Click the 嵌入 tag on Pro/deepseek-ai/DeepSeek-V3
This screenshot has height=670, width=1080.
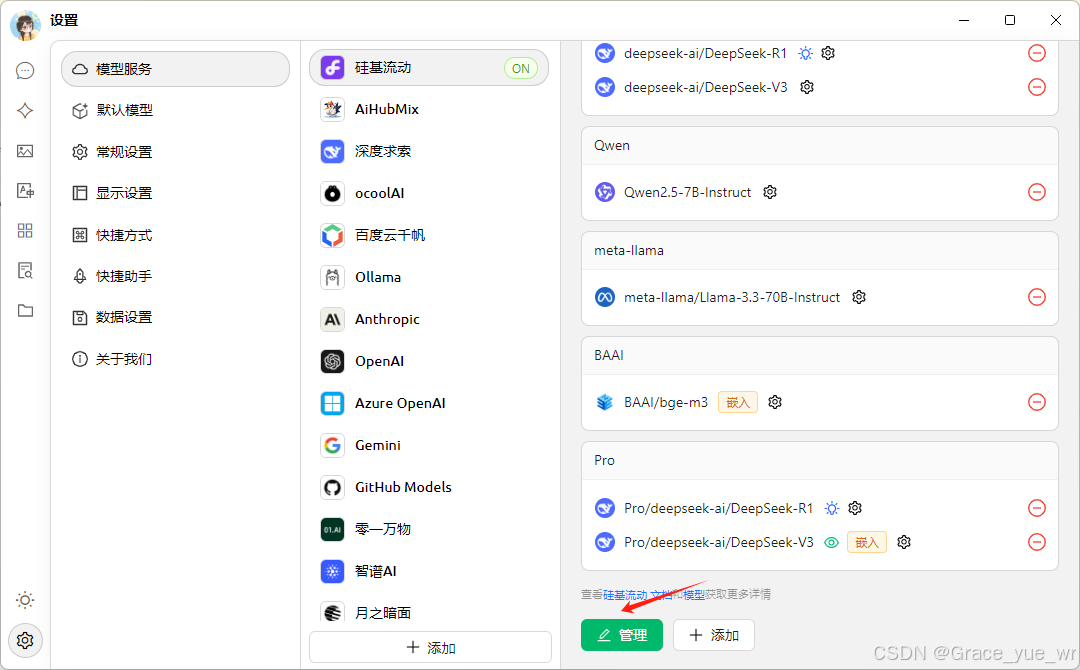pos(866,543)
